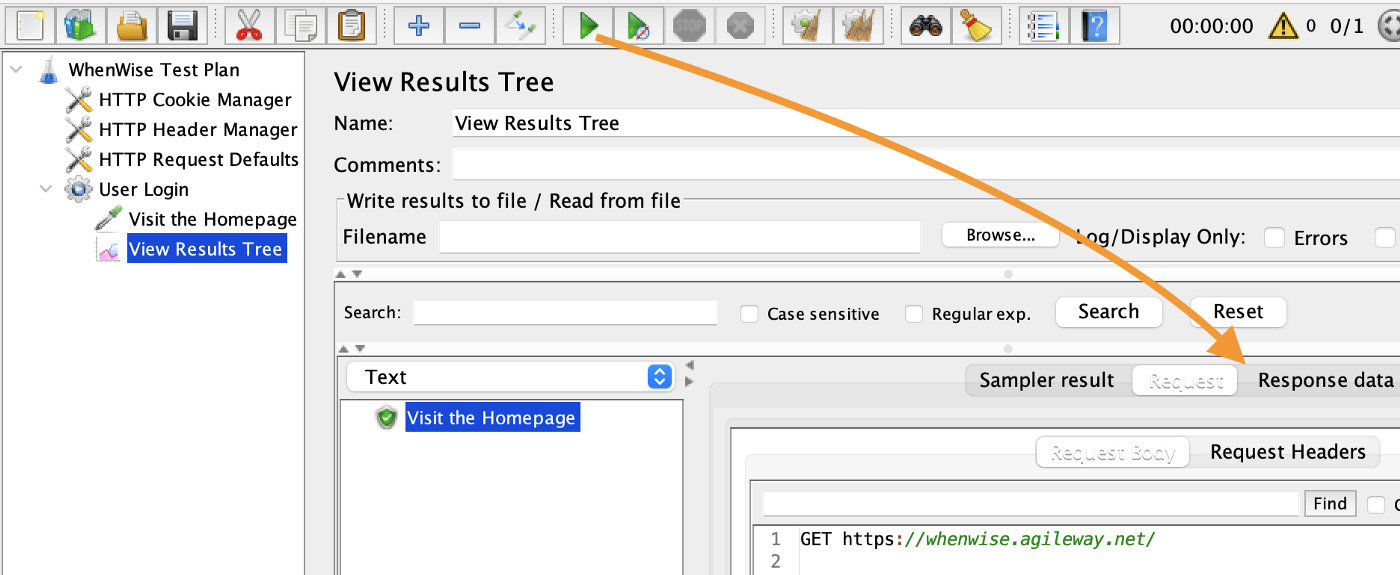The width and height of the screenshot is (1400, 575).
Task: Click the New test plan icon
Action: 28,25
